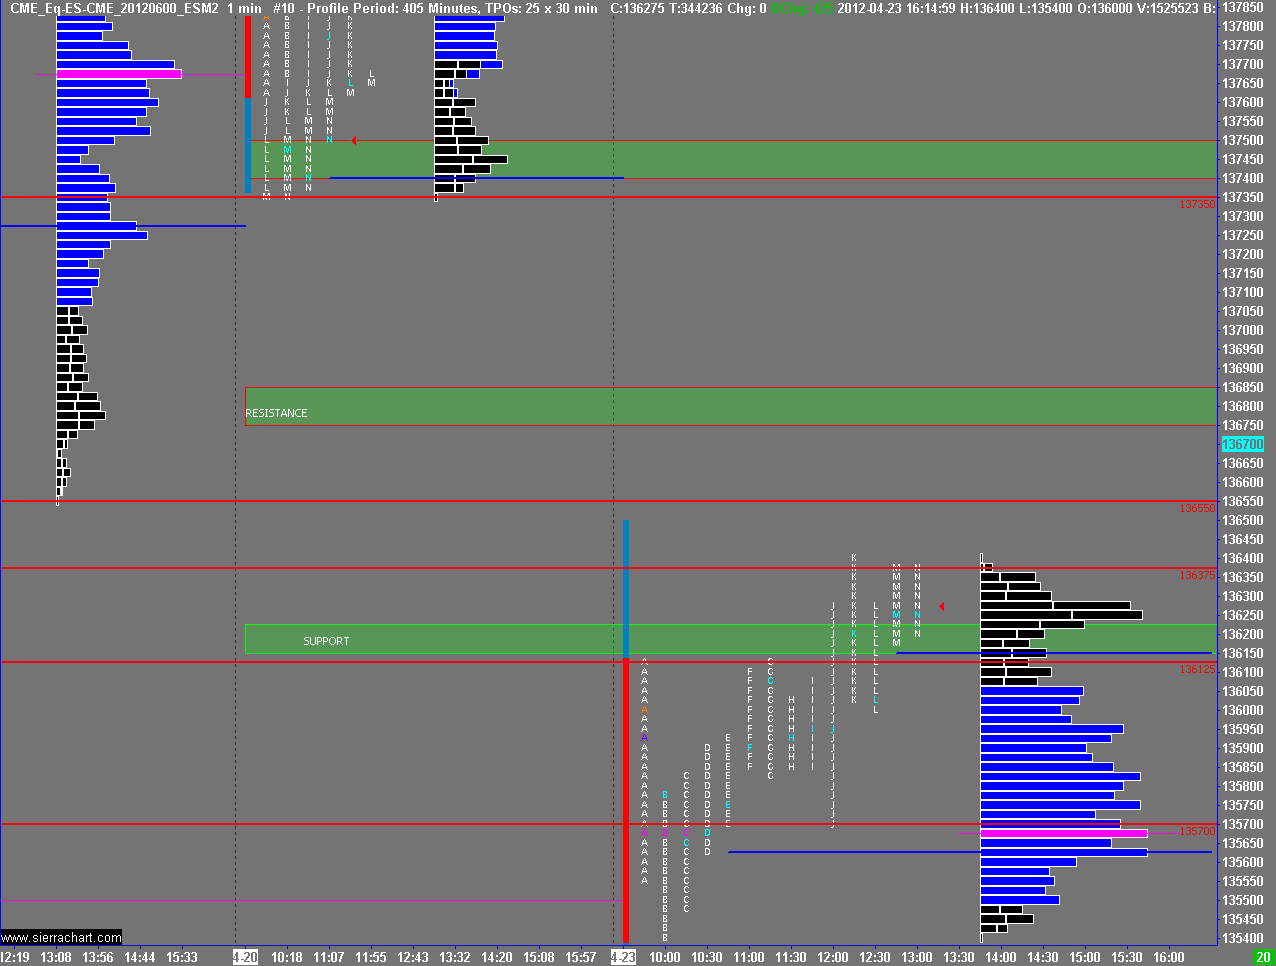This screenshot has height=966, width=1276.
Task: Click the 13:32 time label
Action: (x=455, y=957)
